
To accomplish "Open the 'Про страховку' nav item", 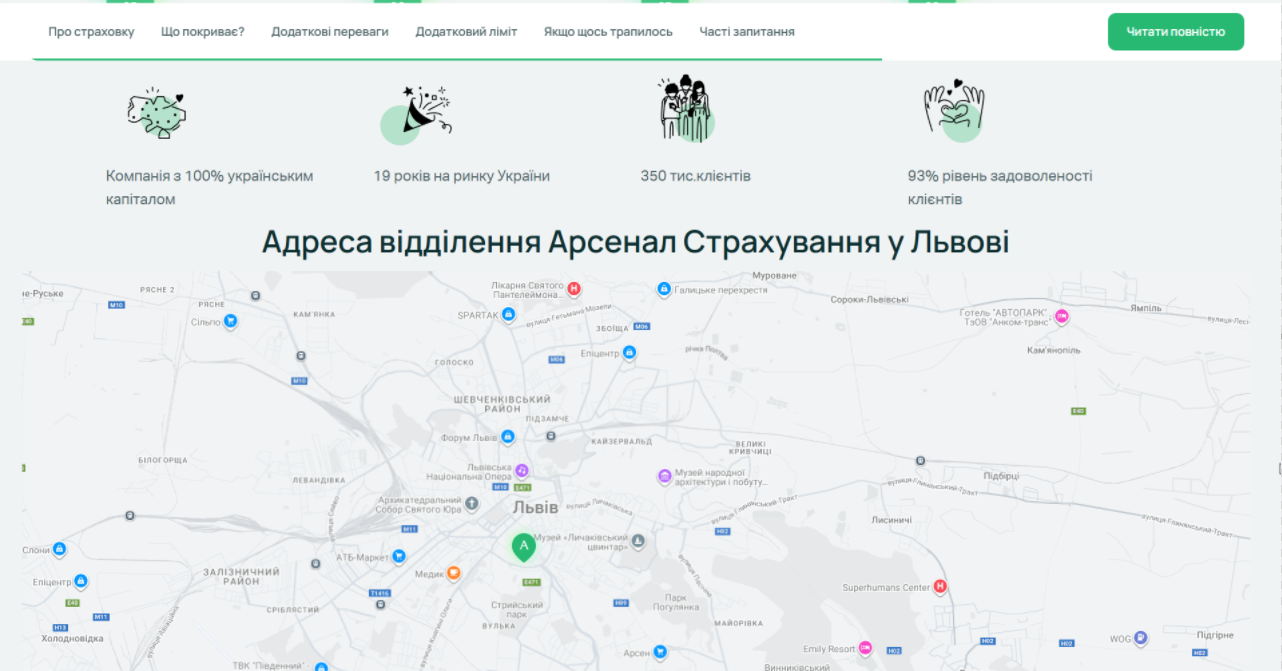I will tap(91, 32).
